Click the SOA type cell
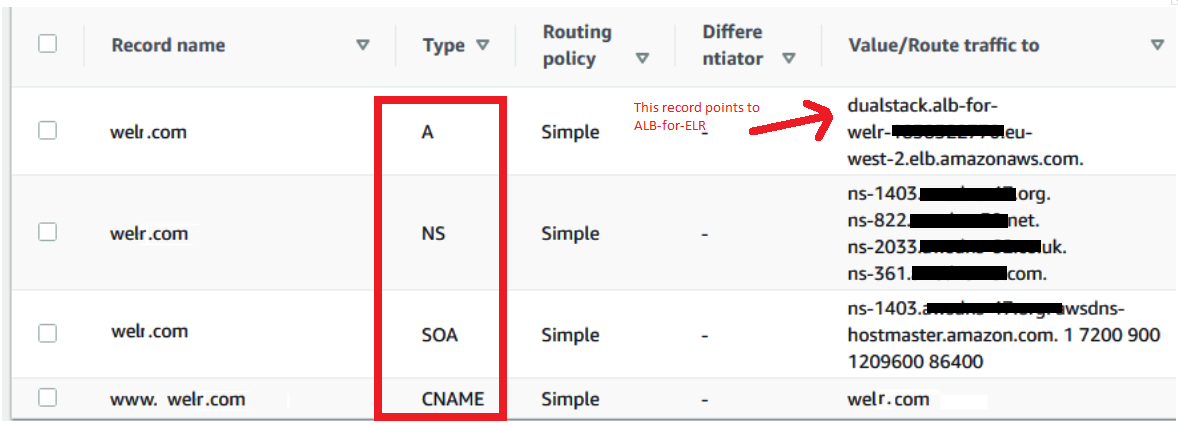The height and width of the screenshot is (426, 1178). coord(440,335)
